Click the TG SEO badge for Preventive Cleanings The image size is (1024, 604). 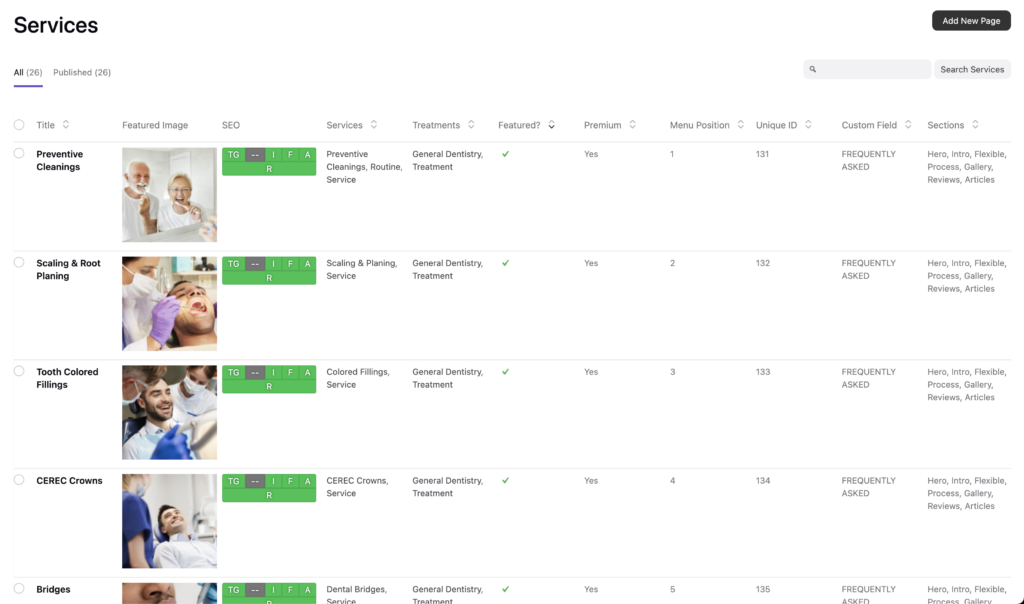pyautogui.click(x=234, y=155)
